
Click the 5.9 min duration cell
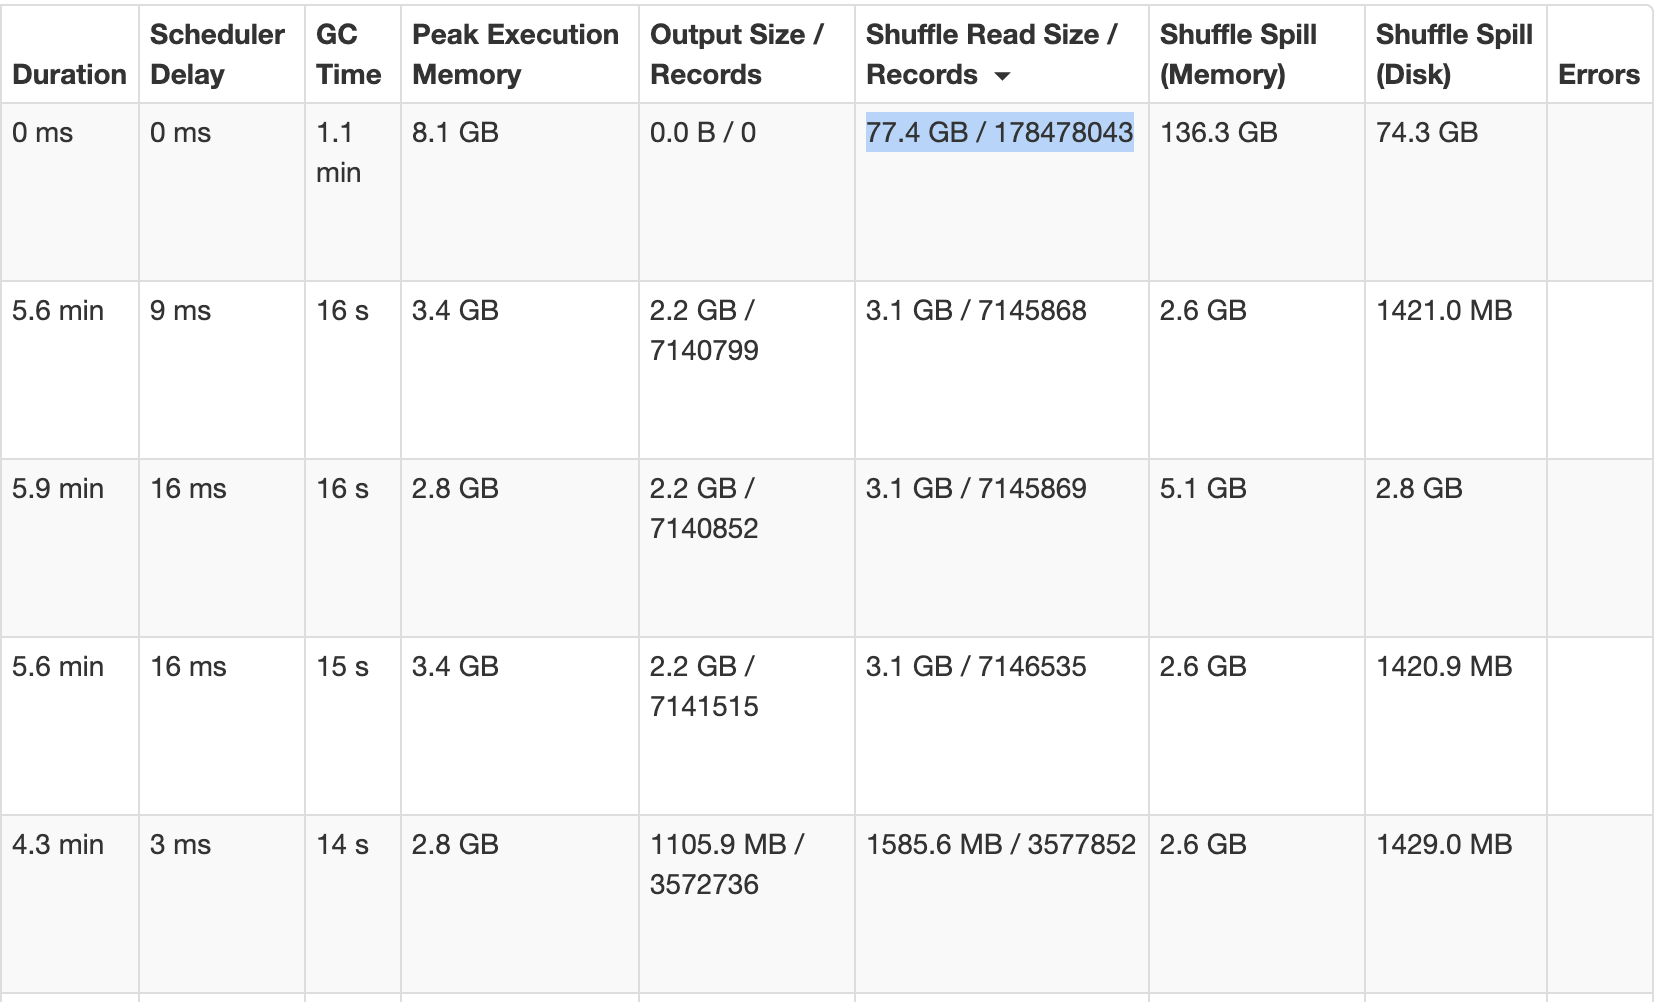pos(58,488)
